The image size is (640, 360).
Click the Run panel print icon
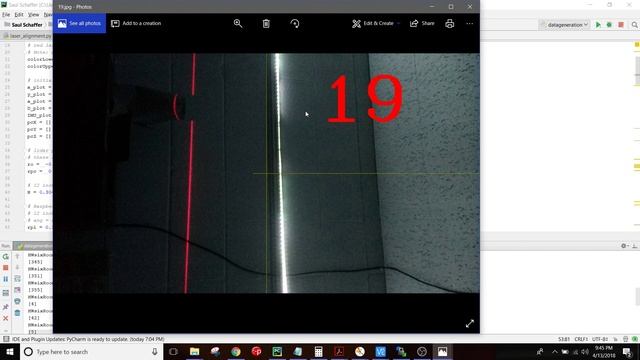tap(17, 302)
